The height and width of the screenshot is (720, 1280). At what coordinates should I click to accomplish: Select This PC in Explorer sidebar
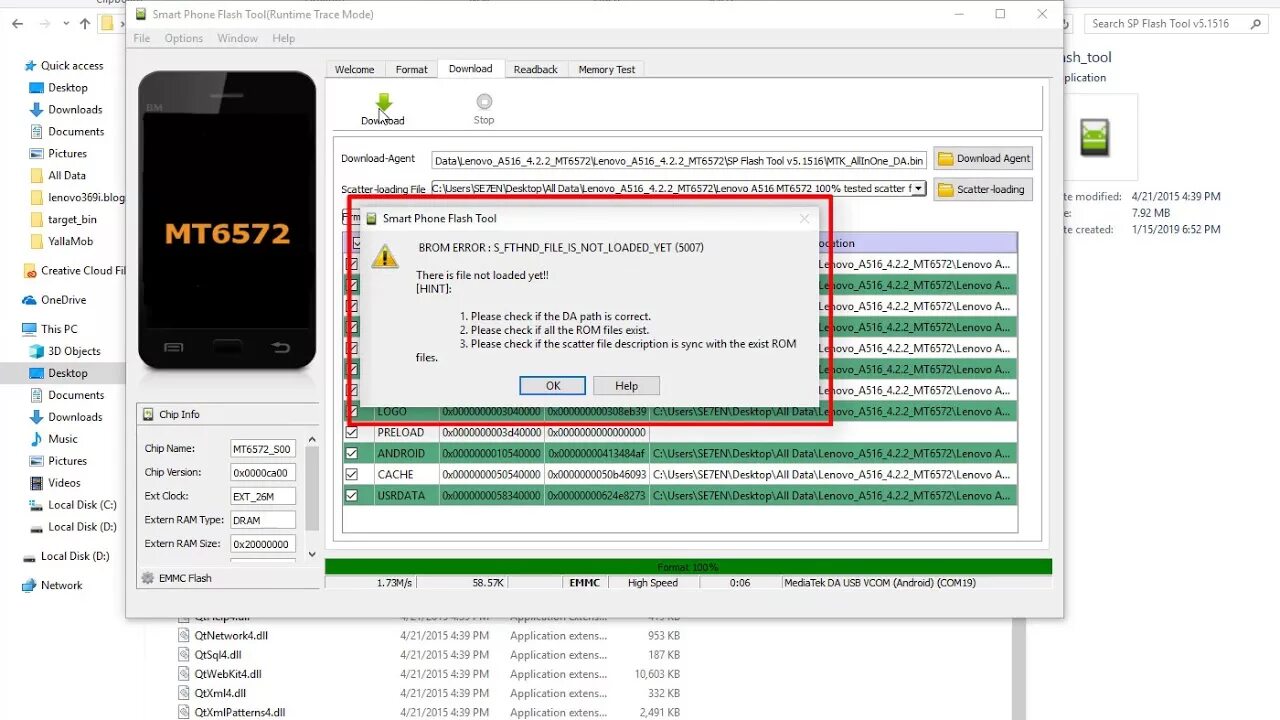pyautogui.click(x=50, y=329)
